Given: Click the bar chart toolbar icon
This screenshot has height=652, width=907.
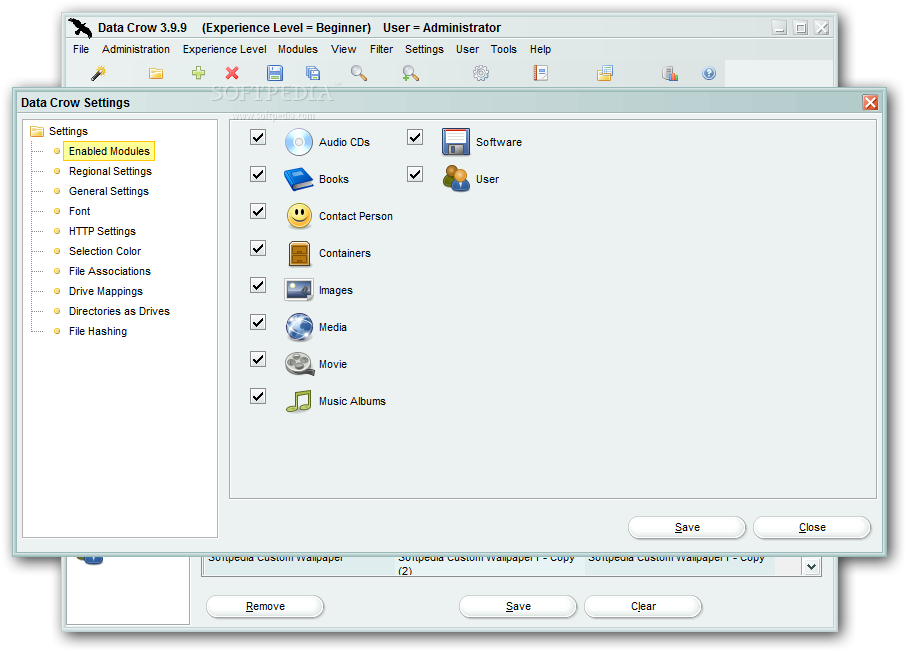Looking at the screenshot, I should [x=670, y=73].
